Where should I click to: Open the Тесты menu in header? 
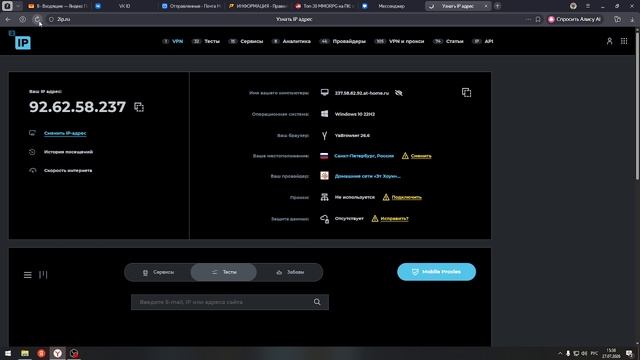[x=206, y=41]
